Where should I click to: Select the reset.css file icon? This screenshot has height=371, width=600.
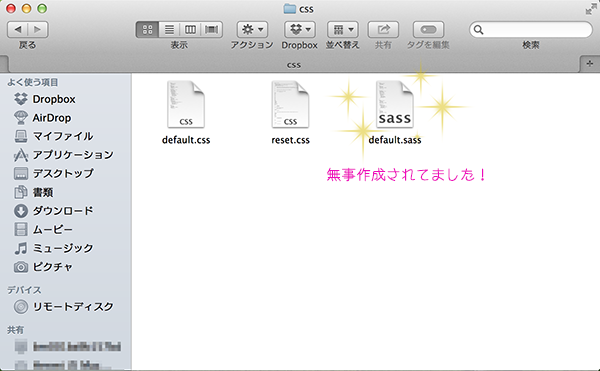(290, 104)
